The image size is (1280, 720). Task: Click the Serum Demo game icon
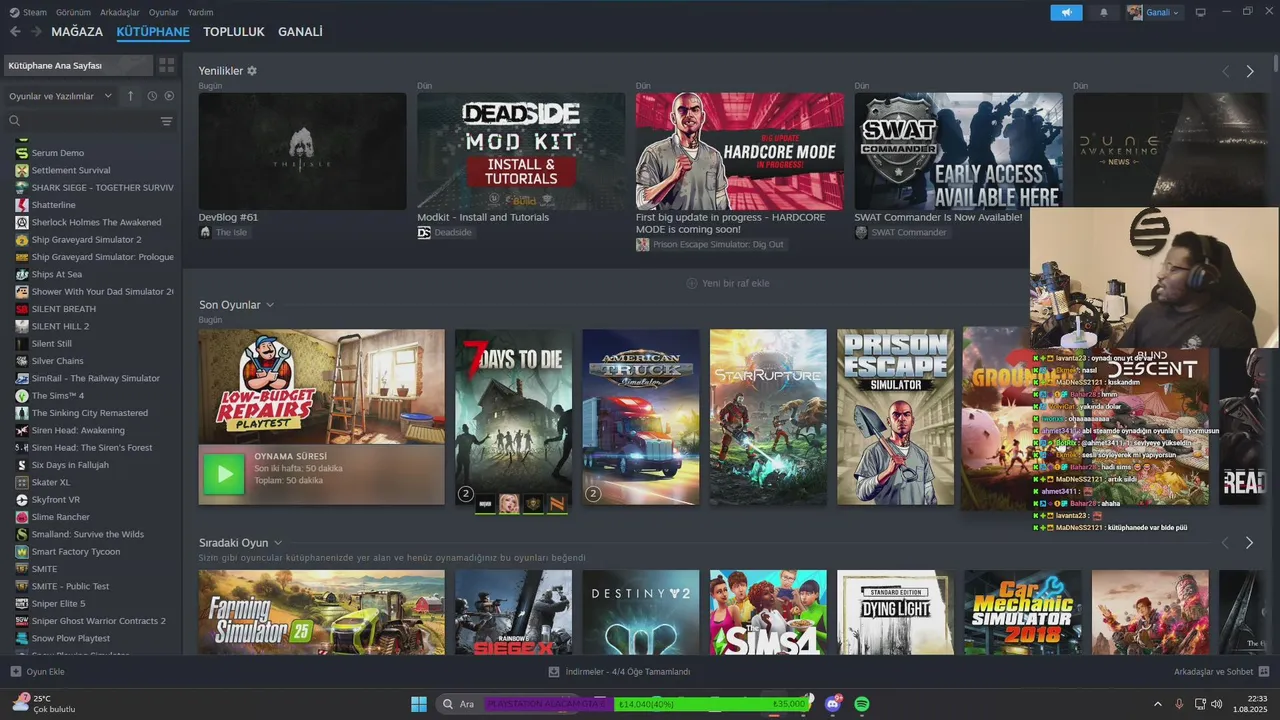pos(22,153)
